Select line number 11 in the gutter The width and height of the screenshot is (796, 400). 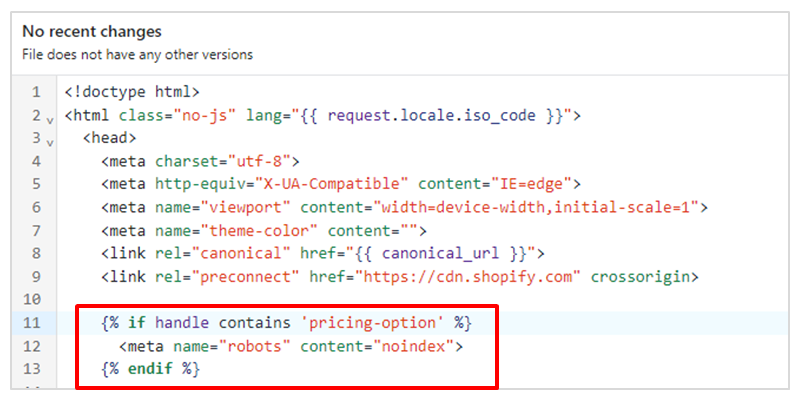point(31,323)
